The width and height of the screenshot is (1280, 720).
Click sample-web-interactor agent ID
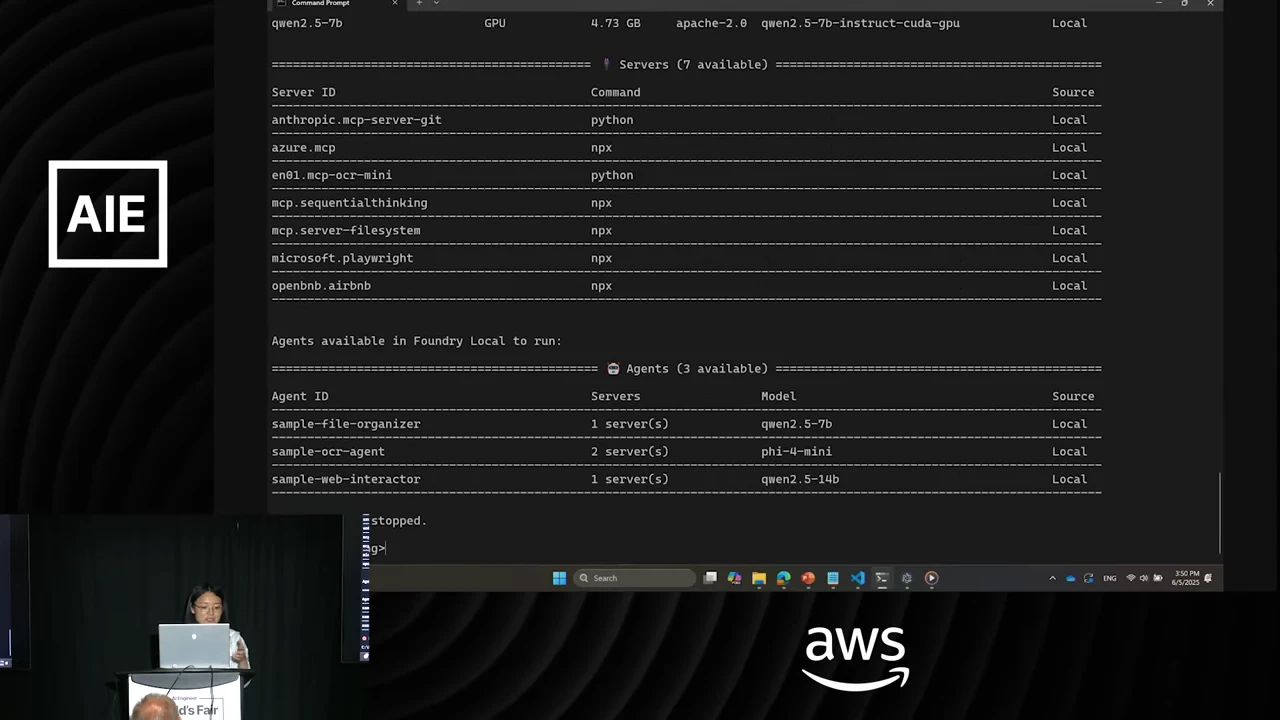(x=346, y=479)
